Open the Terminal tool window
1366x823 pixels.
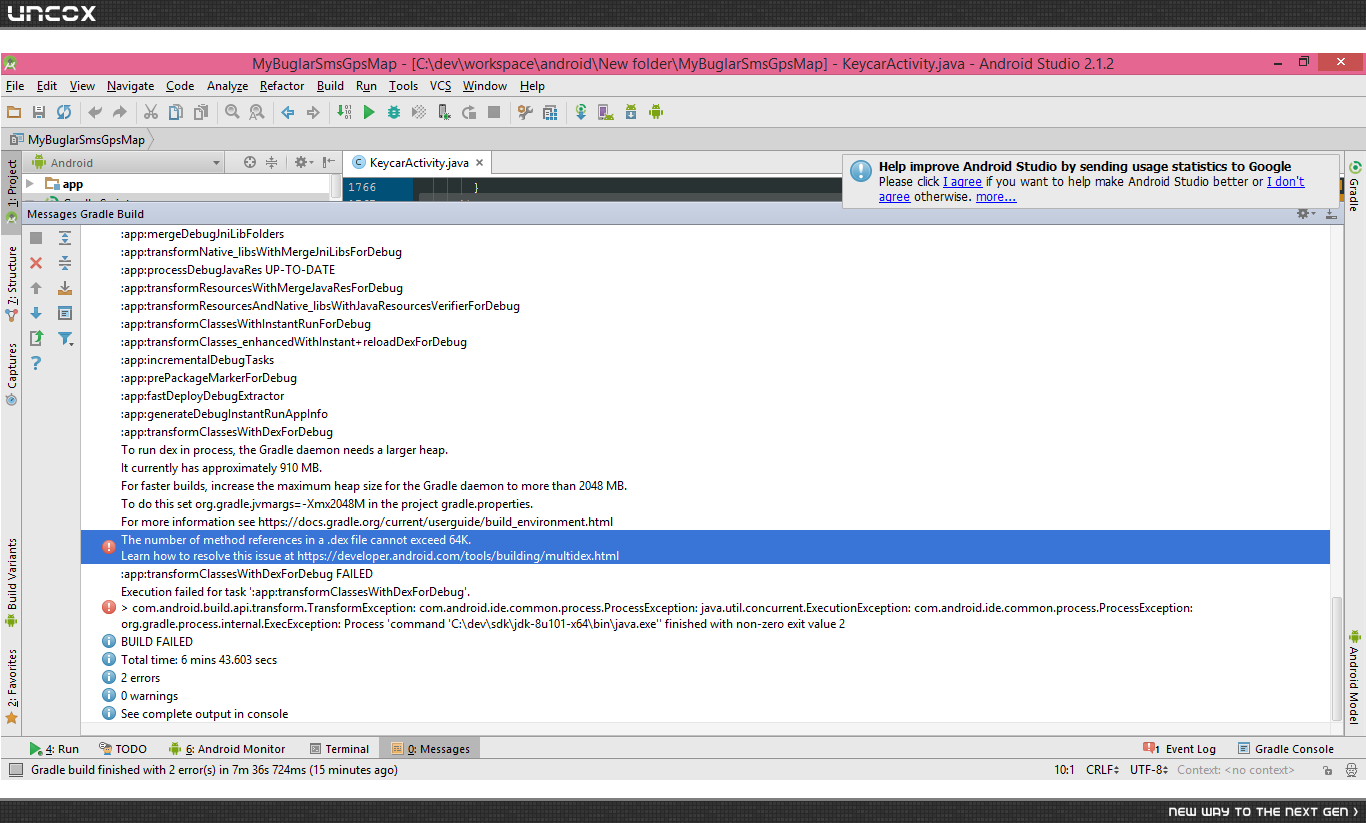(x=340, y=749)
